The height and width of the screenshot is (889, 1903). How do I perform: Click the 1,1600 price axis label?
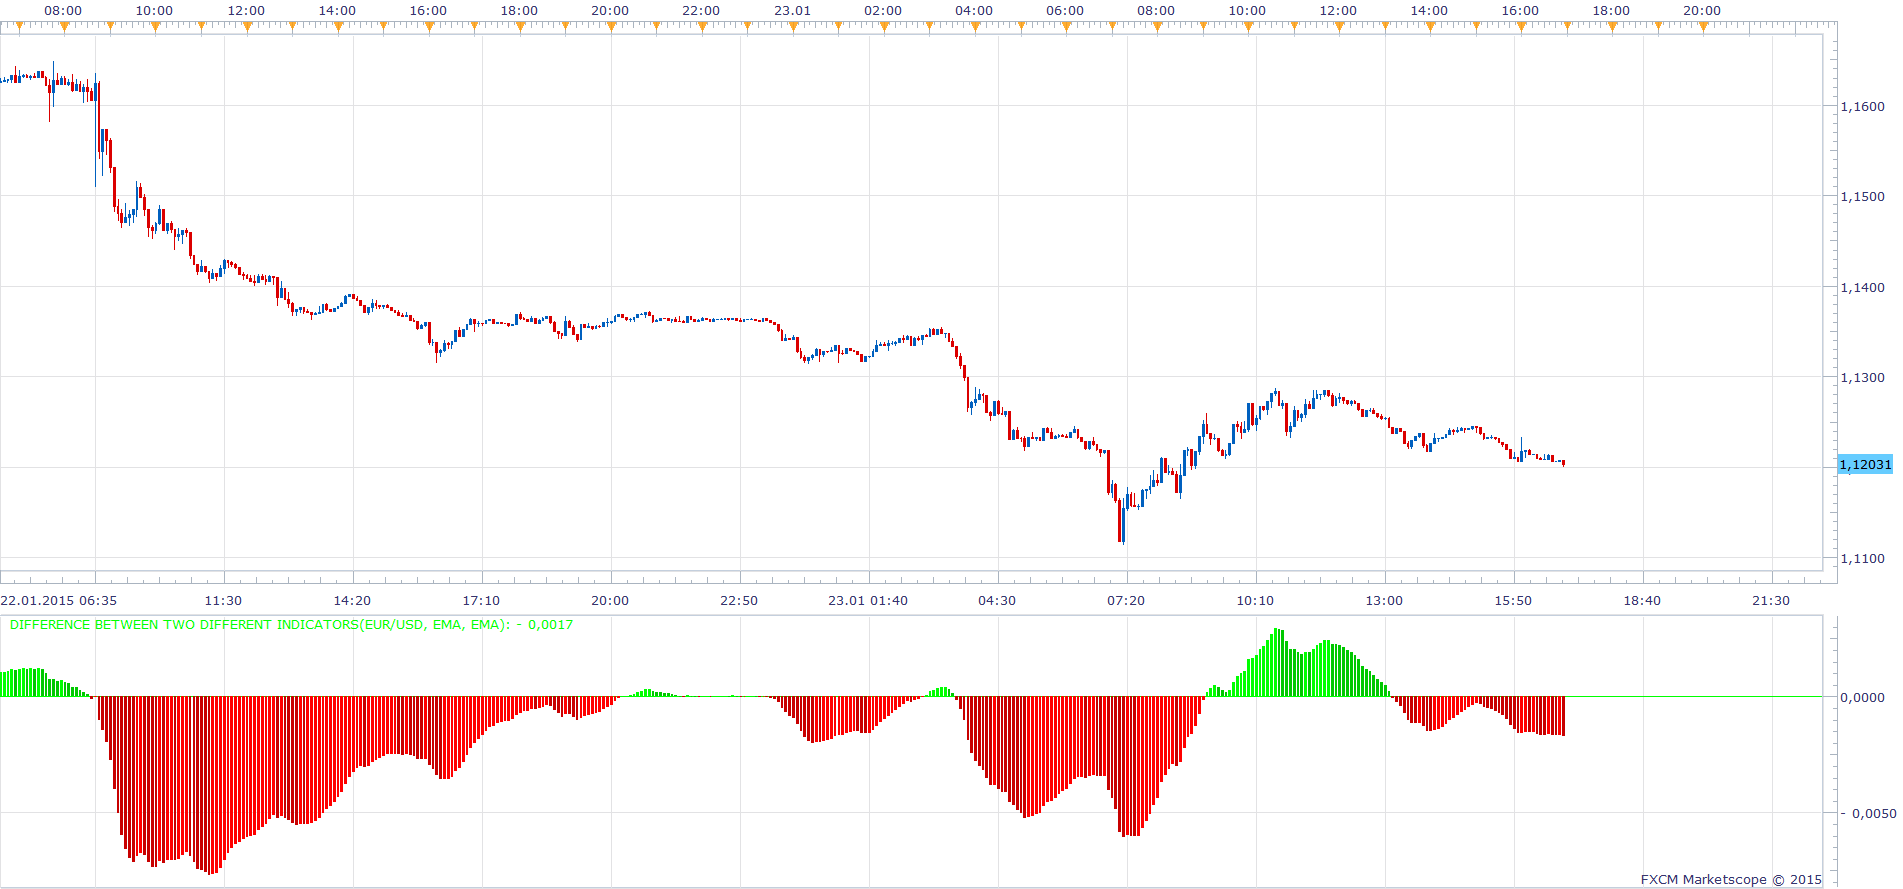[x=1863, y=106]
